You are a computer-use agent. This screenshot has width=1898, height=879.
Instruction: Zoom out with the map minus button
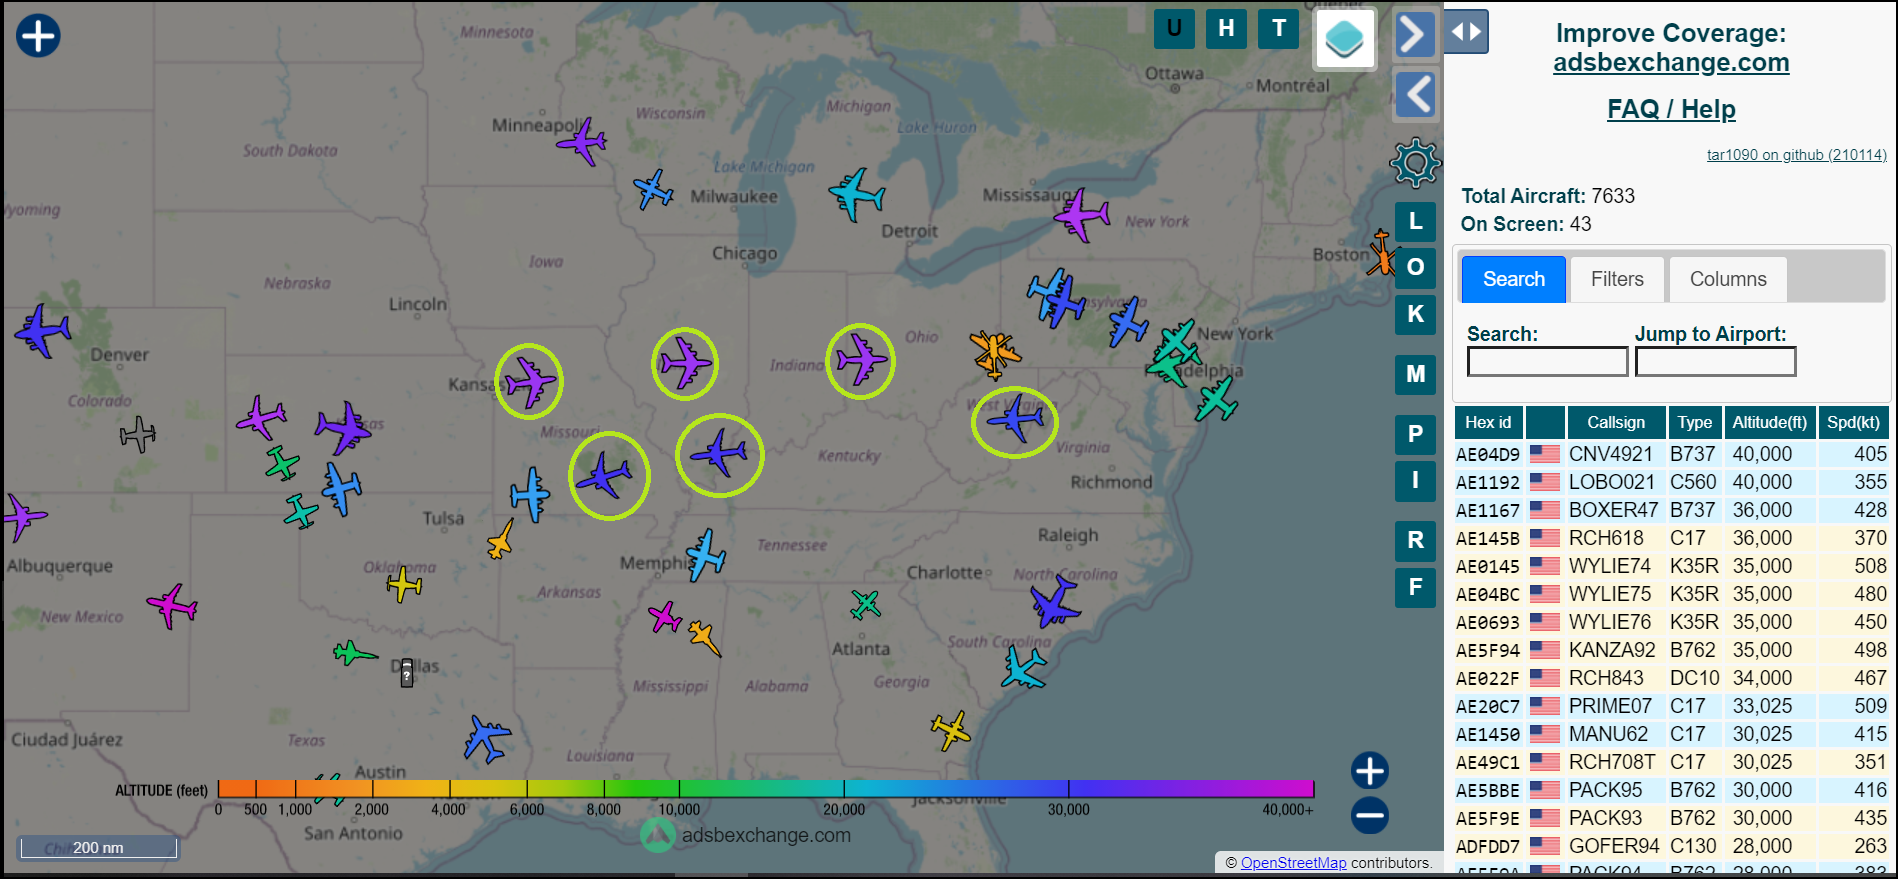point(1370,815)
